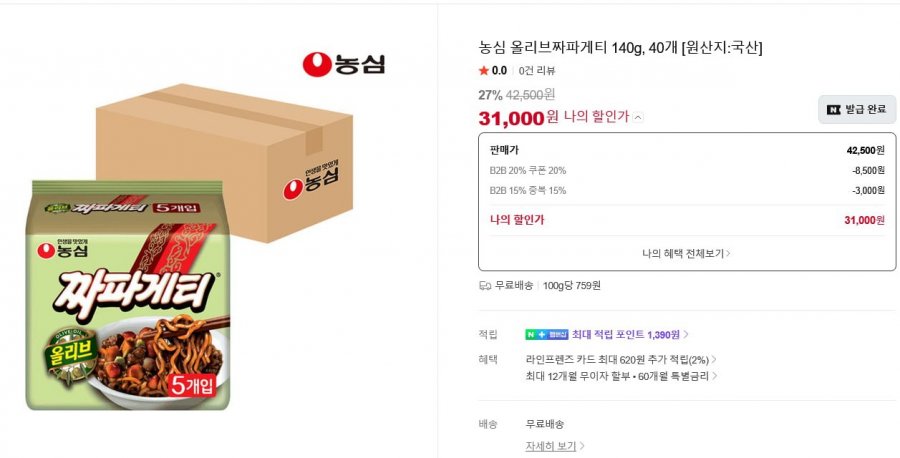
Task: Click the product title 농심 올리브짜파게티
Action: tap(620, 48)
